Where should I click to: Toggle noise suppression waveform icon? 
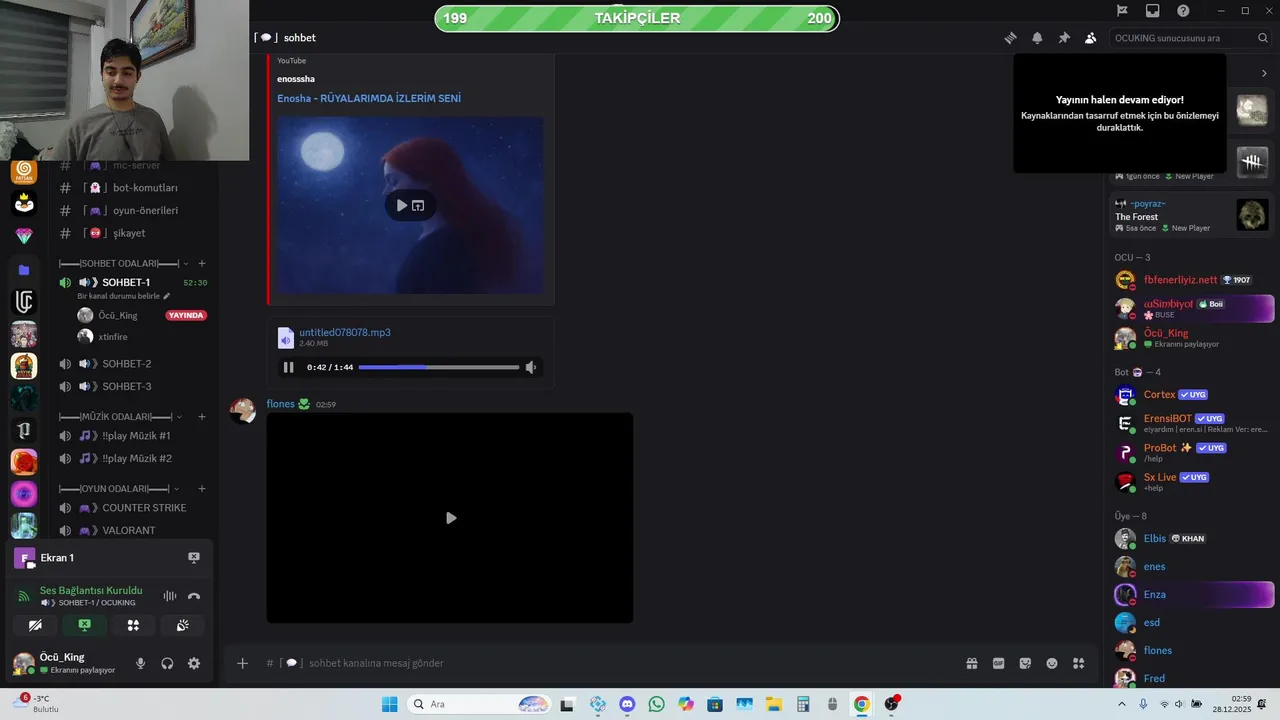coord(170,596)
